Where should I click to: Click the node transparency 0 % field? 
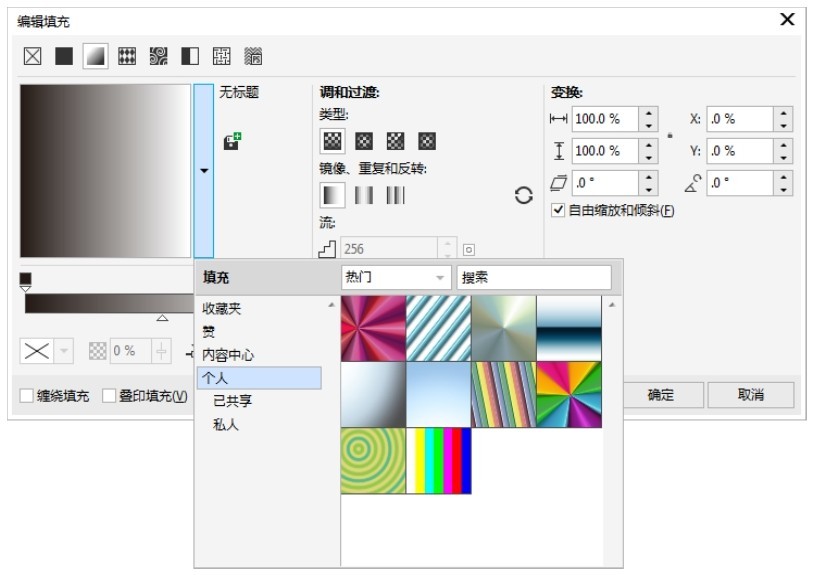[x=130, y=351]
